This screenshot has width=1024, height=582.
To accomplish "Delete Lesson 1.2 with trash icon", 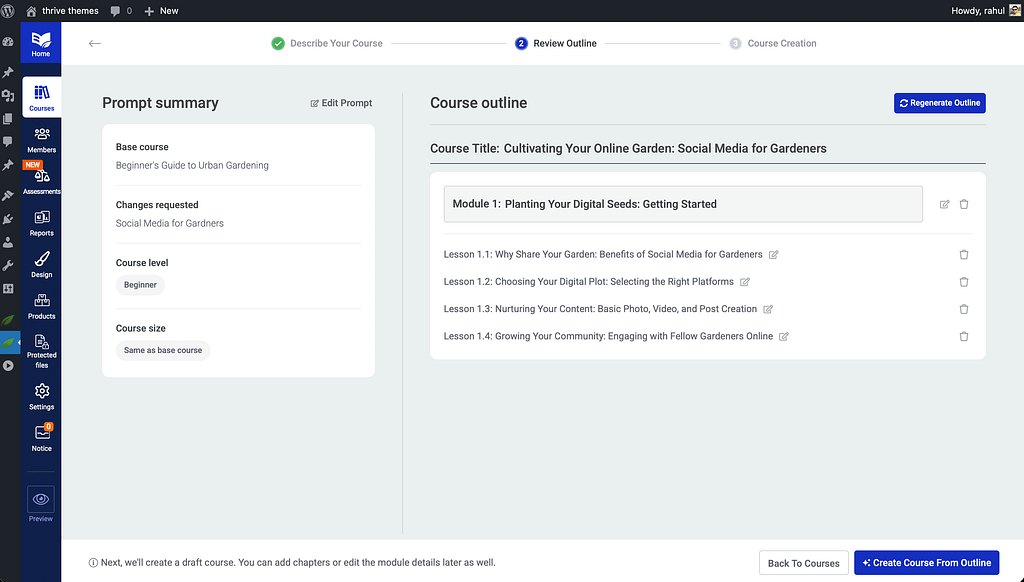I will pyautogui.click(x=964, y=282).
